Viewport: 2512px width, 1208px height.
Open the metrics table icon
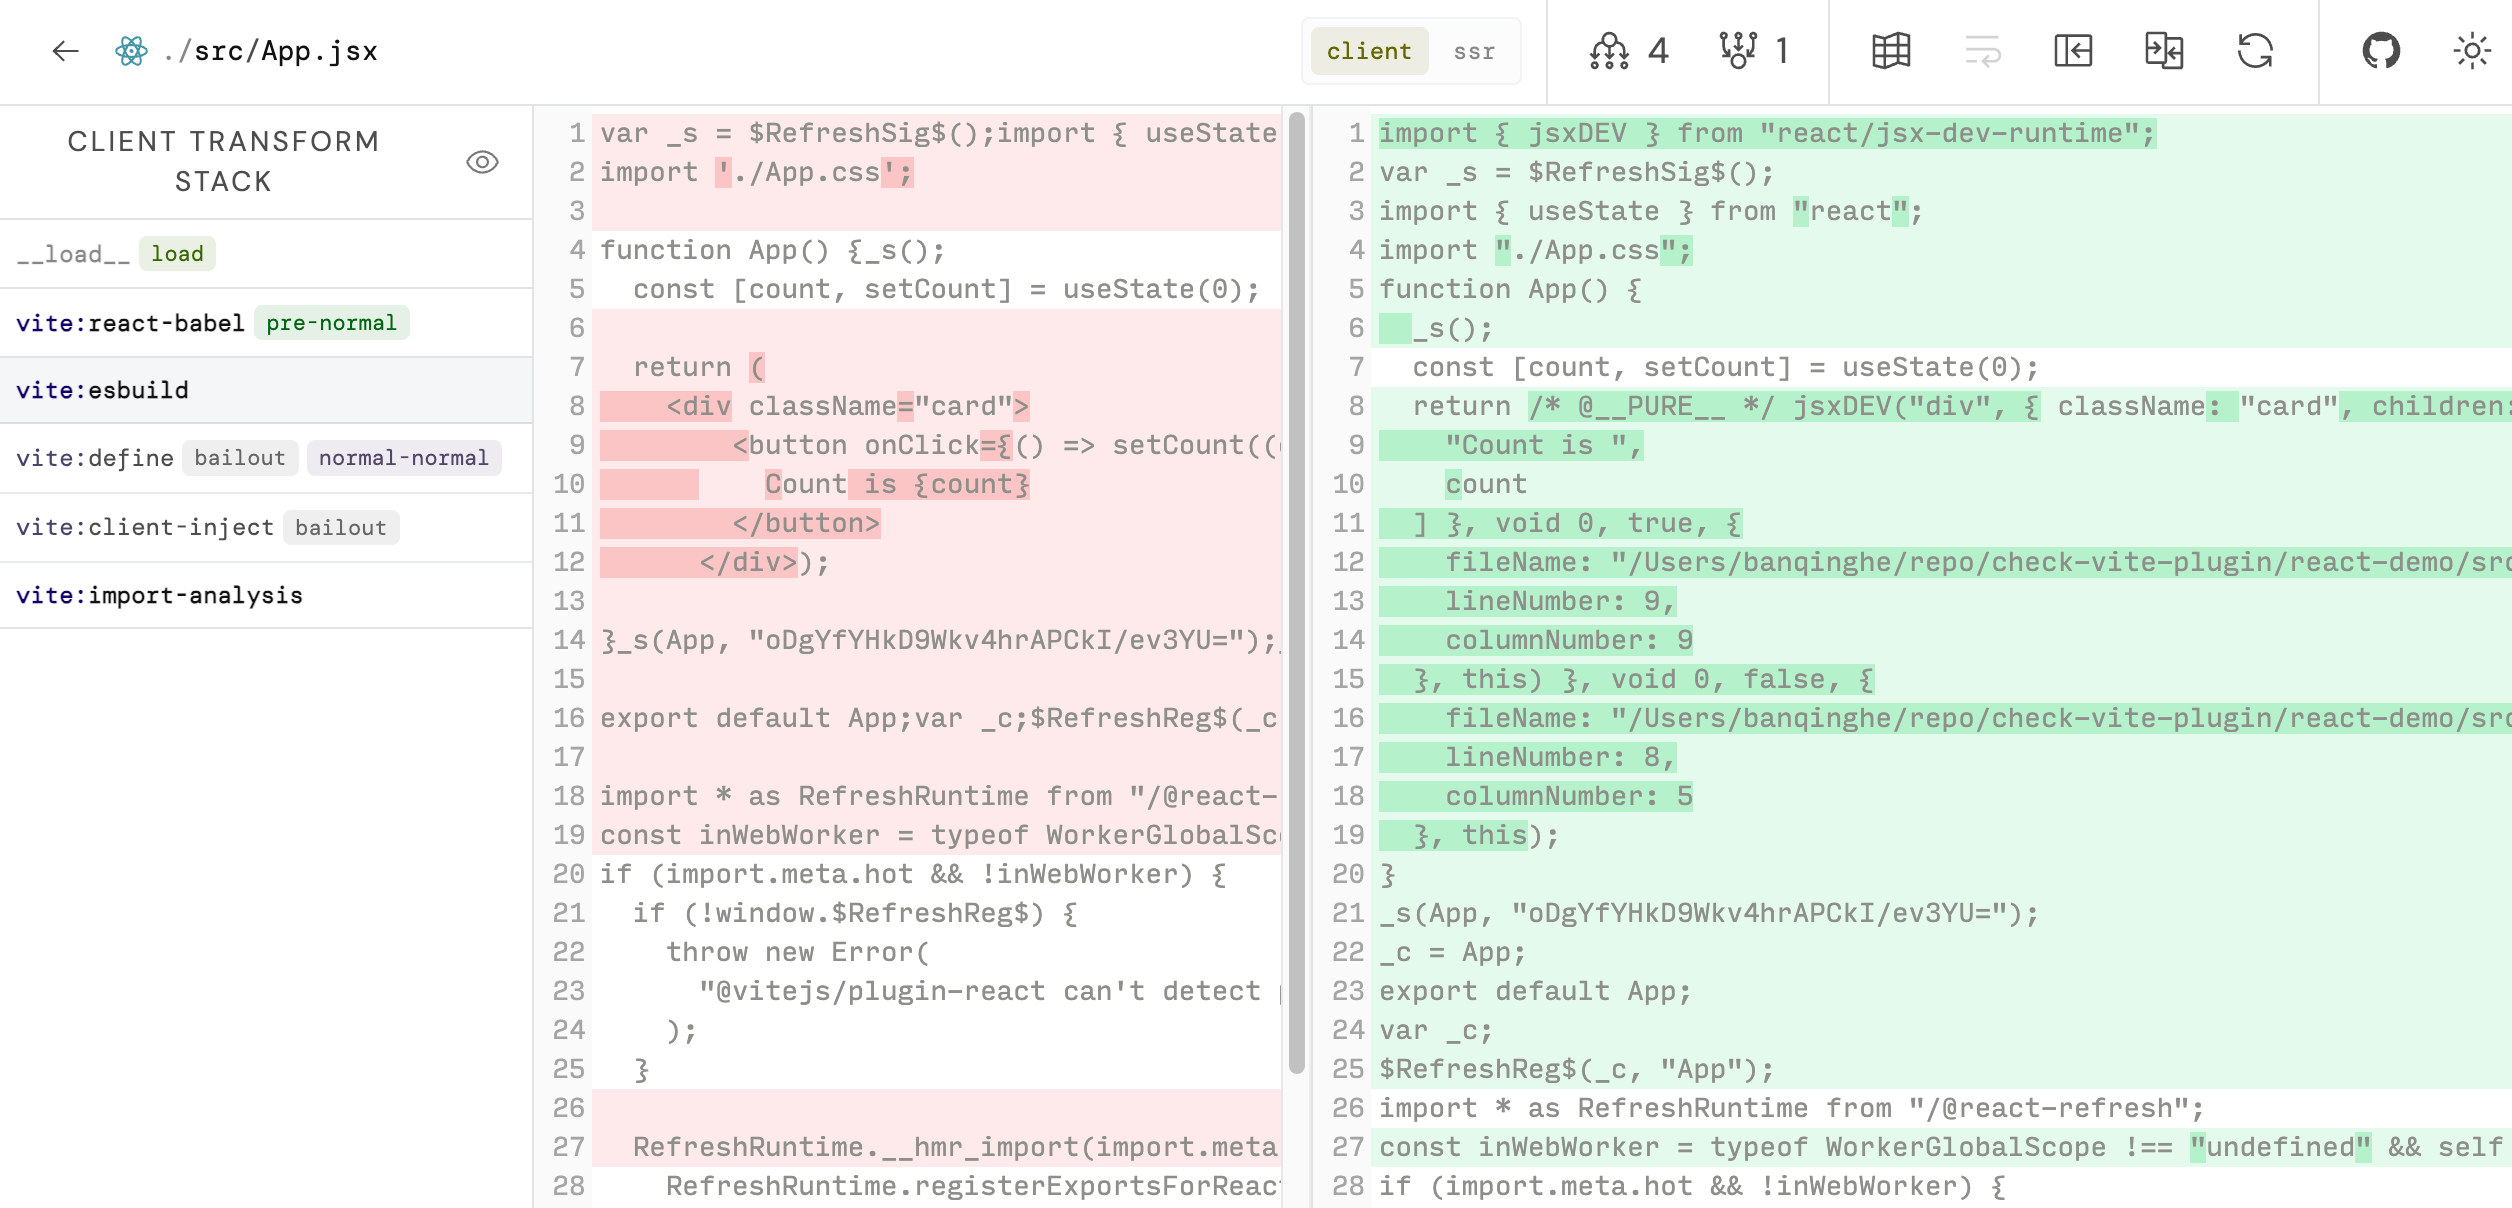pos(1891,51)
